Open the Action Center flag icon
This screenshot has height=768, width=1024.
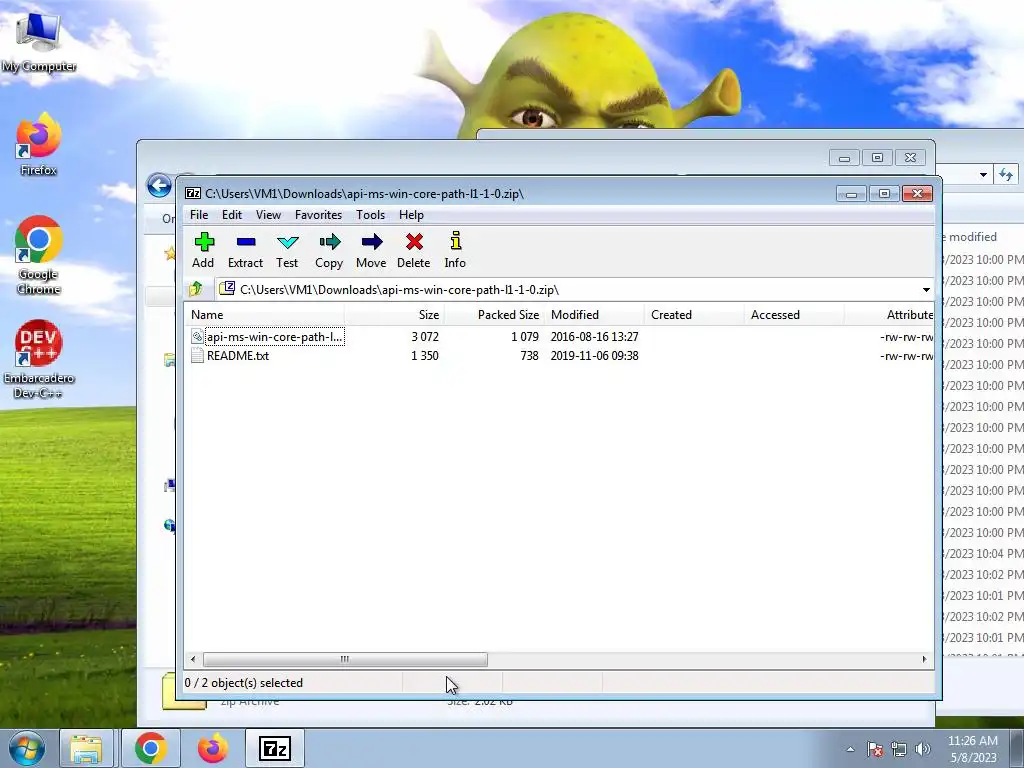point(875,749)
